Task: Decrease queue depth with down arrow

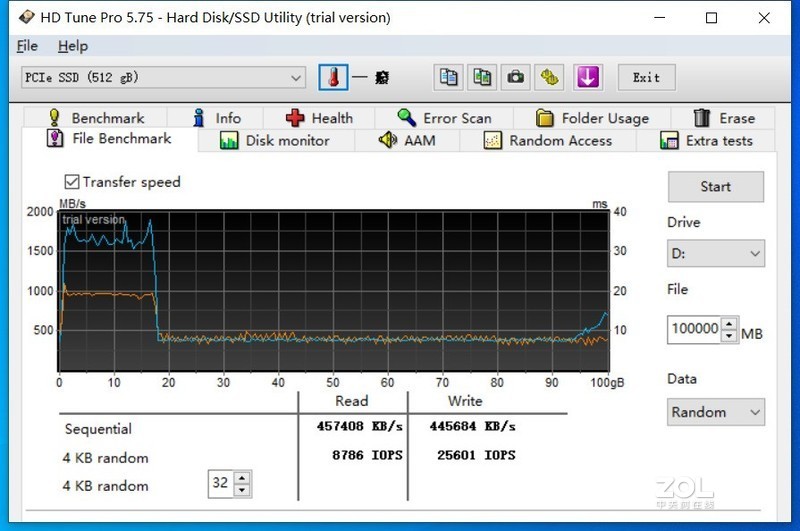Action: [x=242, y=490]
